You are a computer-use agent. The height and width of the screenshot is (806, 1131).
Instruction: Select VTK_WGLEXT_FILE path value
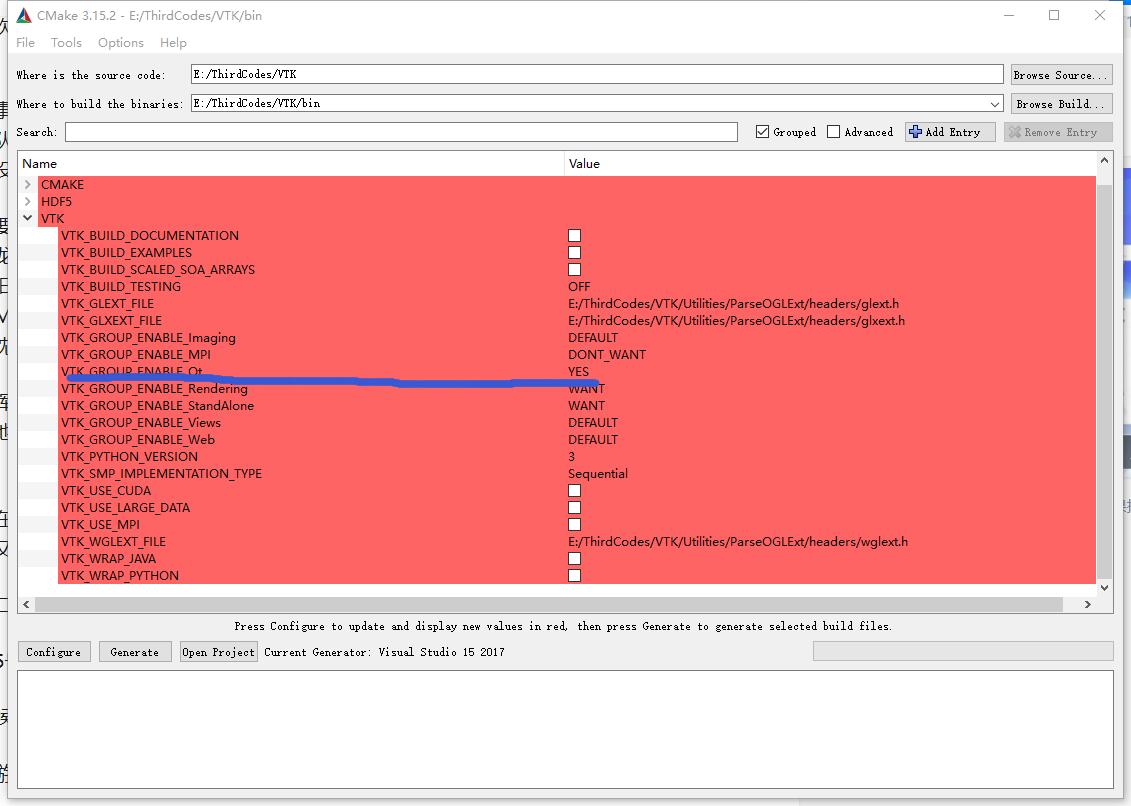click(x=738, y=541)
